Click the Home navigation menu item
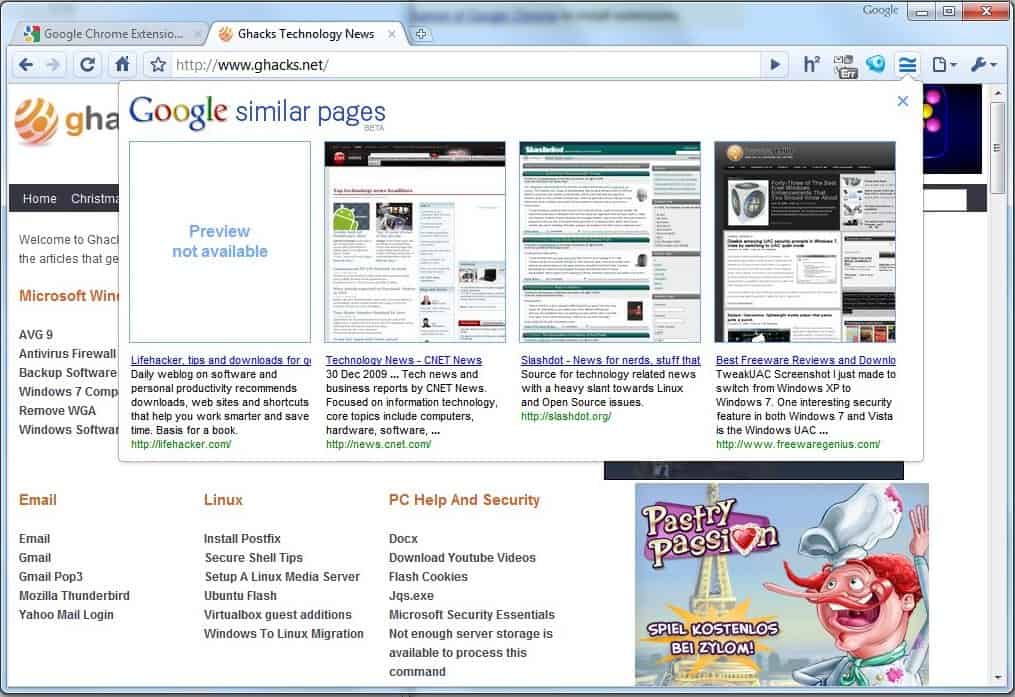The height and width of the screenshot is (697, 1015). point(40,198)
